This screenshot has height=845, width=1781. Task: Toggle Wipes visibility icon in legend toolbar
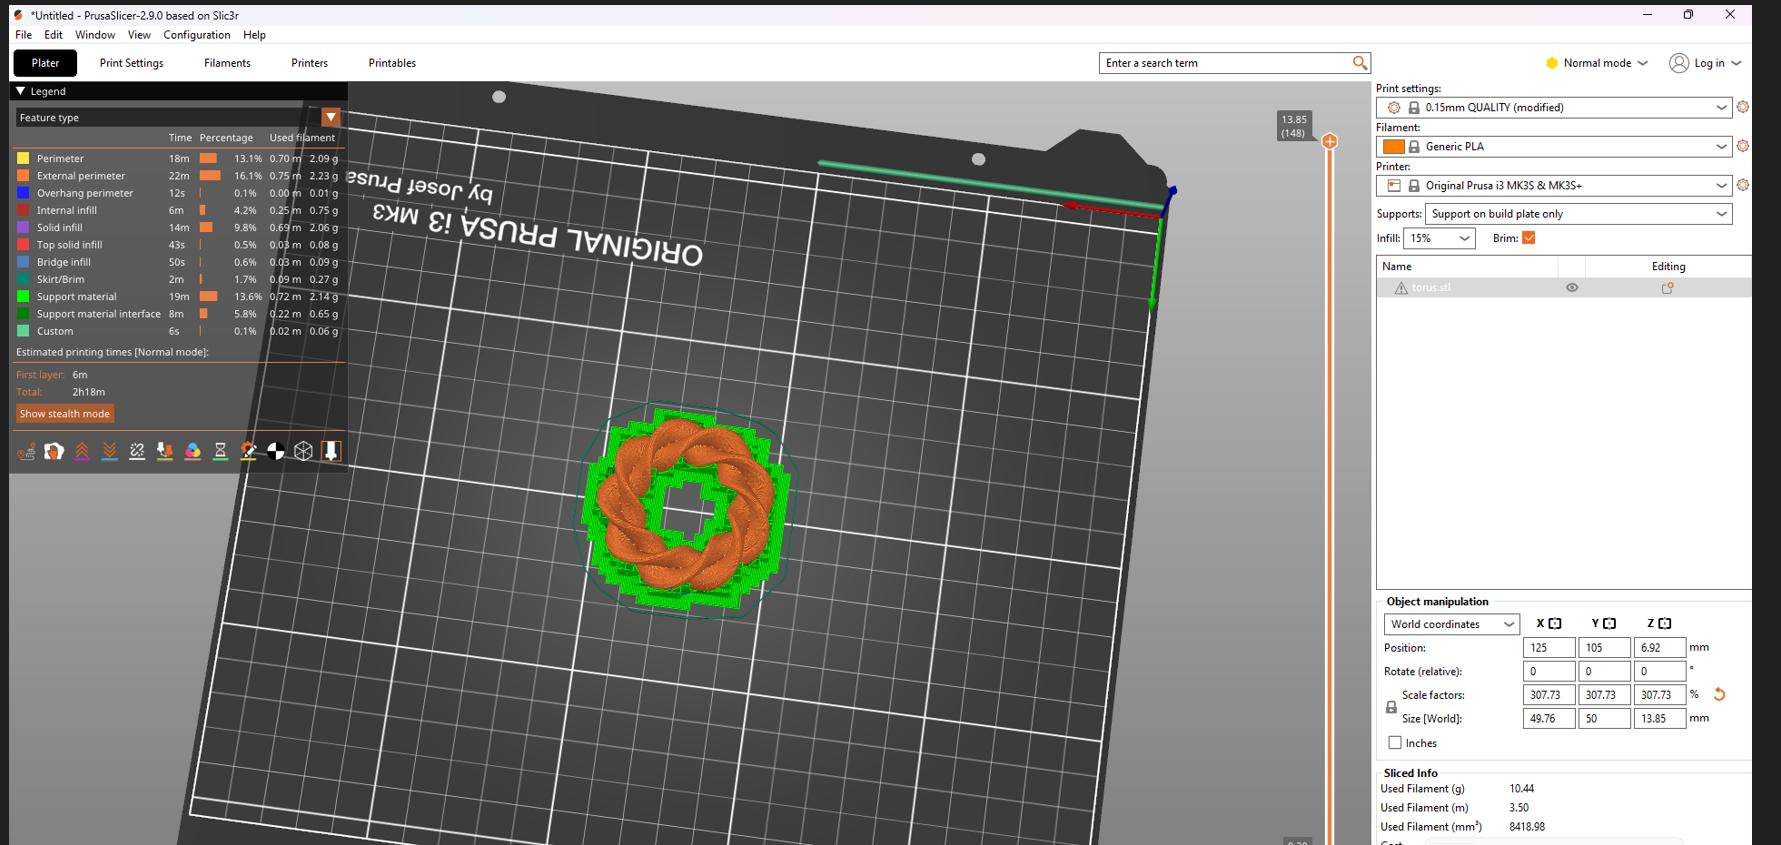click(x=54, y=451)
